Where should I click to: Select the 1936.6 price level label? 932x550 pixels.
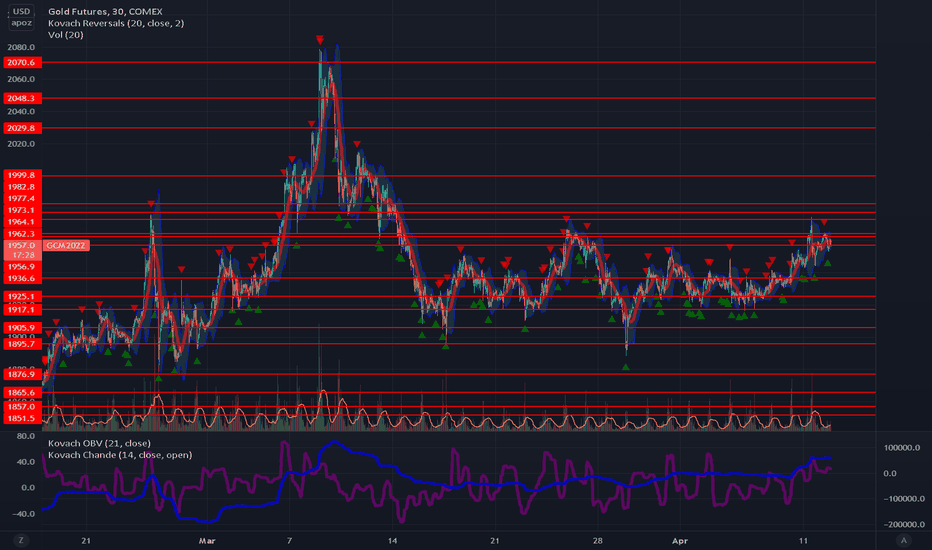click(23, 278)
